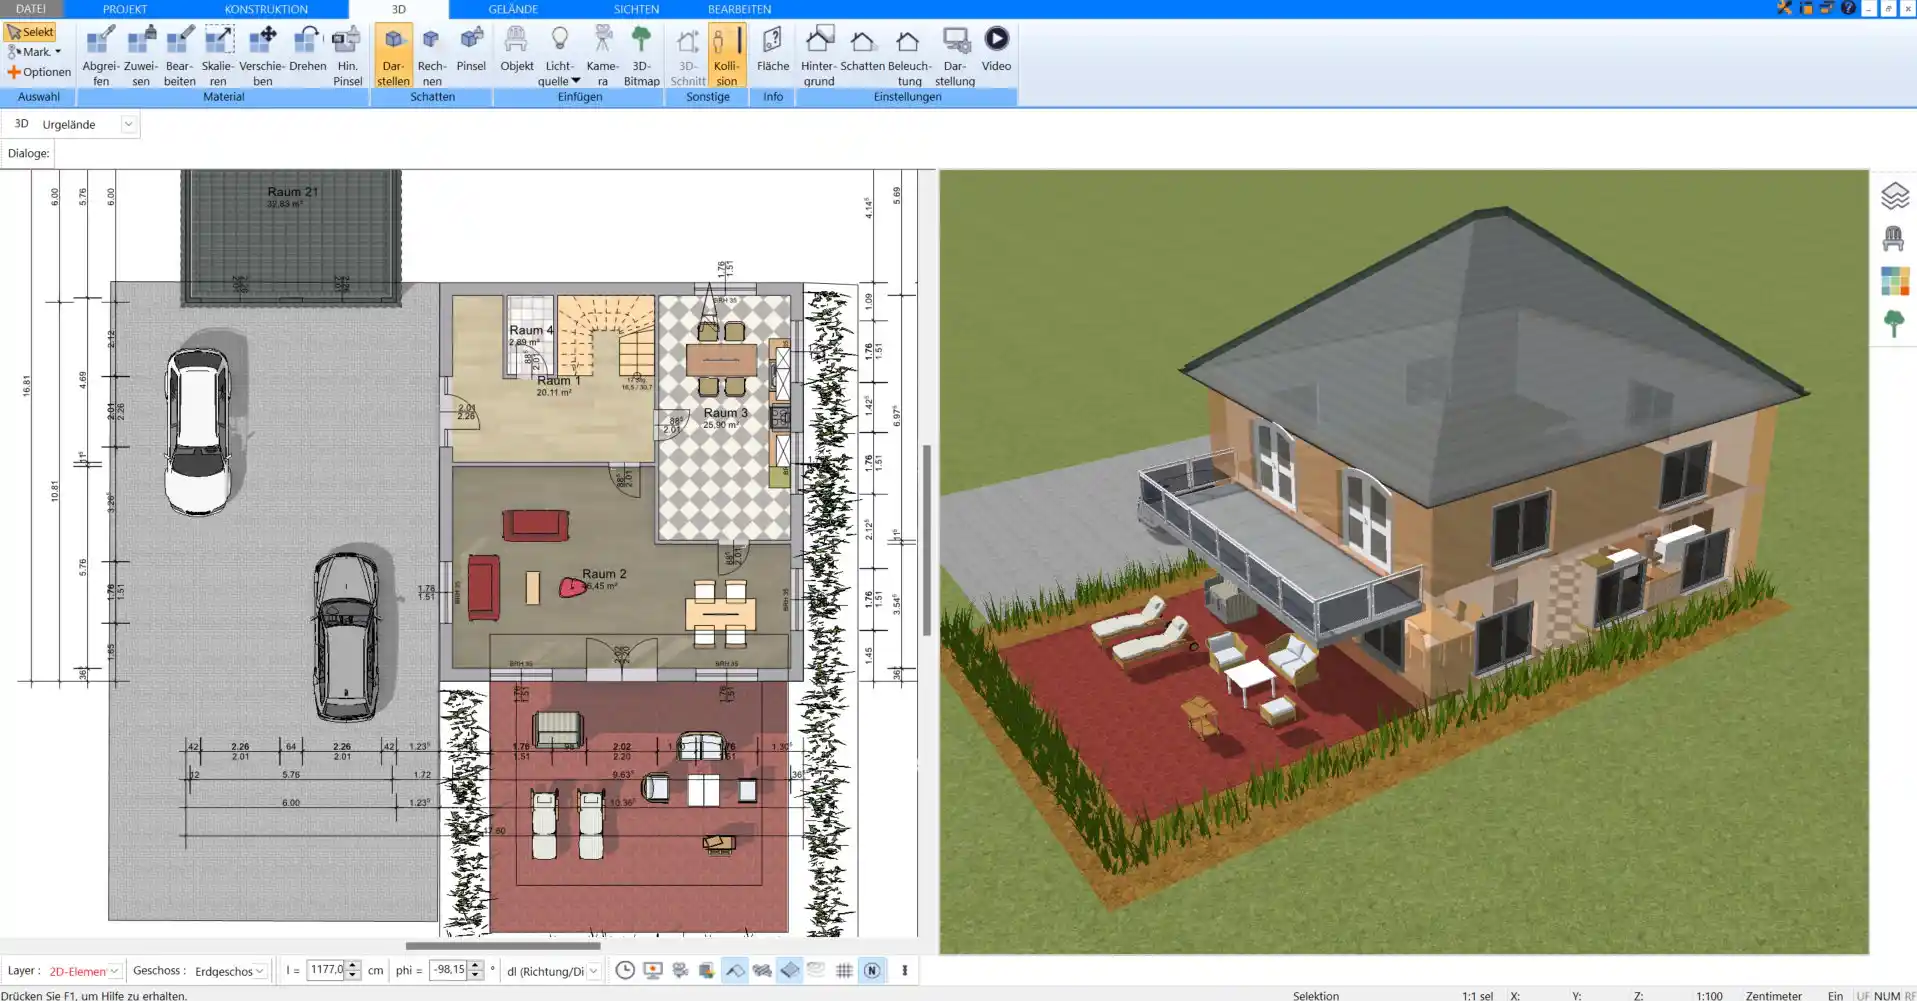This screenshot has width=1917, height=1001.
Task: Toggle the grid display in the status bar
Action: coord(845,970)
